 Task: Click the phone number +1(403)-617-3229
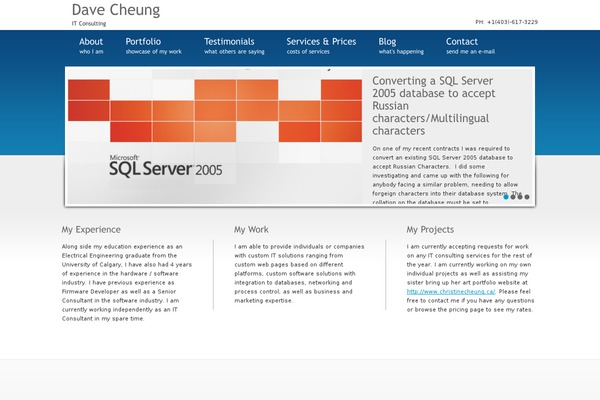click(x=512, y=22)
